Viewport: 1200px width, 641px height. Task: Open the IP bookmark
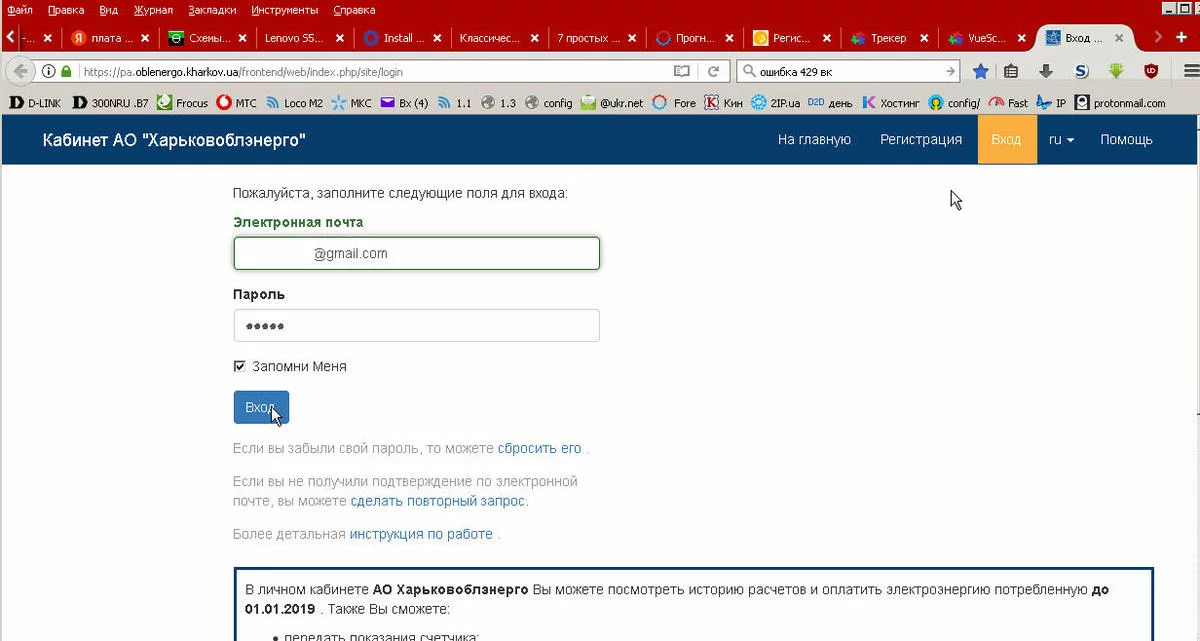[x=1051, y=102]
